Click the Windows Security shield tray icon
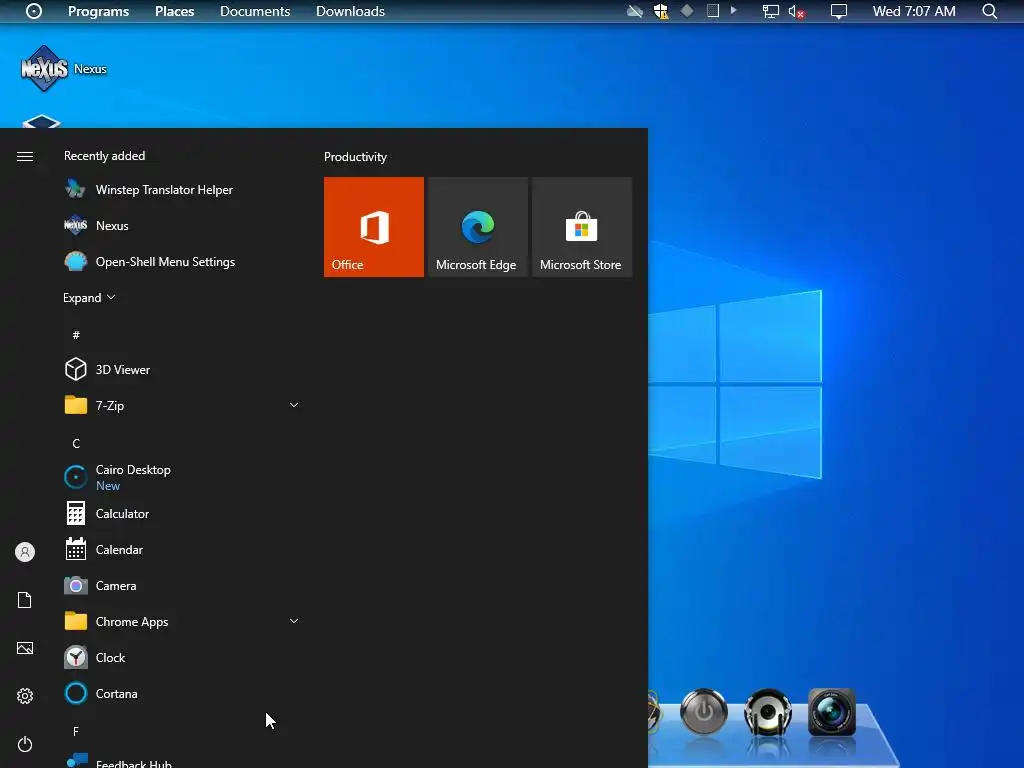Image resolution: width=1024 pixels, height=768 pixels. click(x=661, y=11)
